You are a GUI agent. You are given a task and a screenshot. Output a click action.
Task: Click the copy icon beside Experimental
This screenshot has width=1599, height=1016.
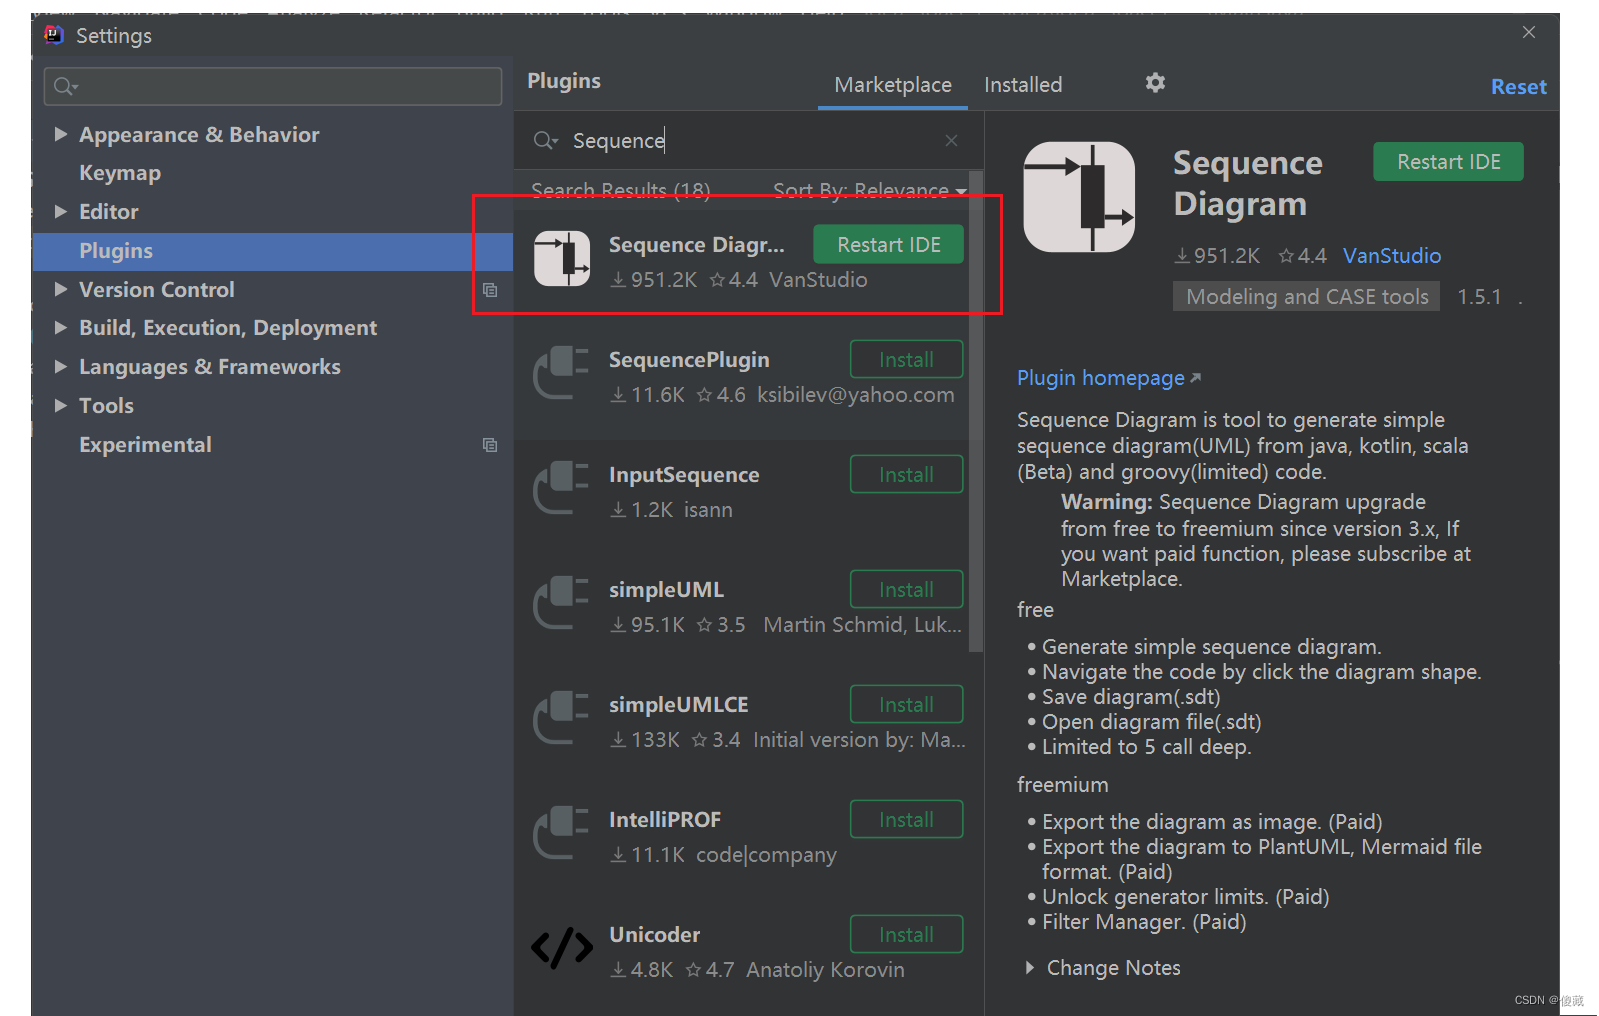(490, 445)
